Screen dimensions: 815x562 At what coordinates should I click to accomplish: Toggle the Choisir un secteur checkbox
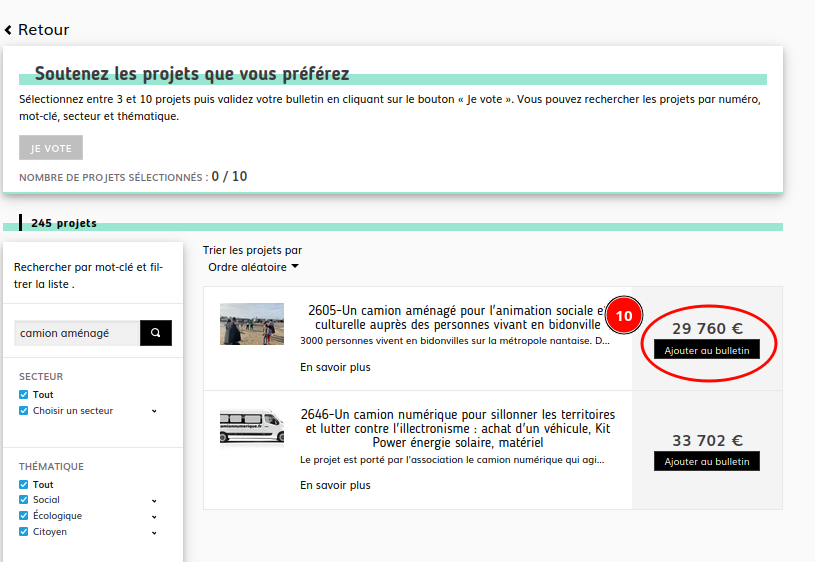(23, 411)
